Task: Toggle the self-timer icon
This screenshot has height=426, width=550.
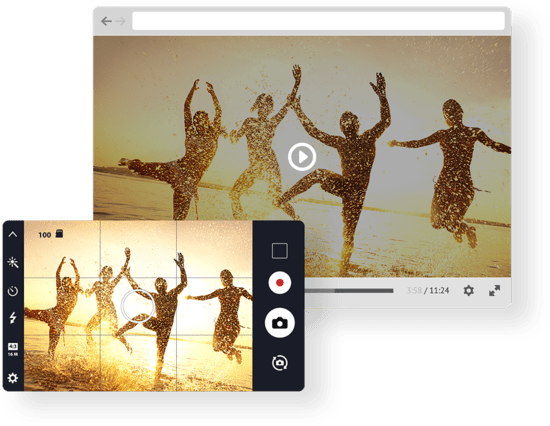Action: tap(13, 291)
